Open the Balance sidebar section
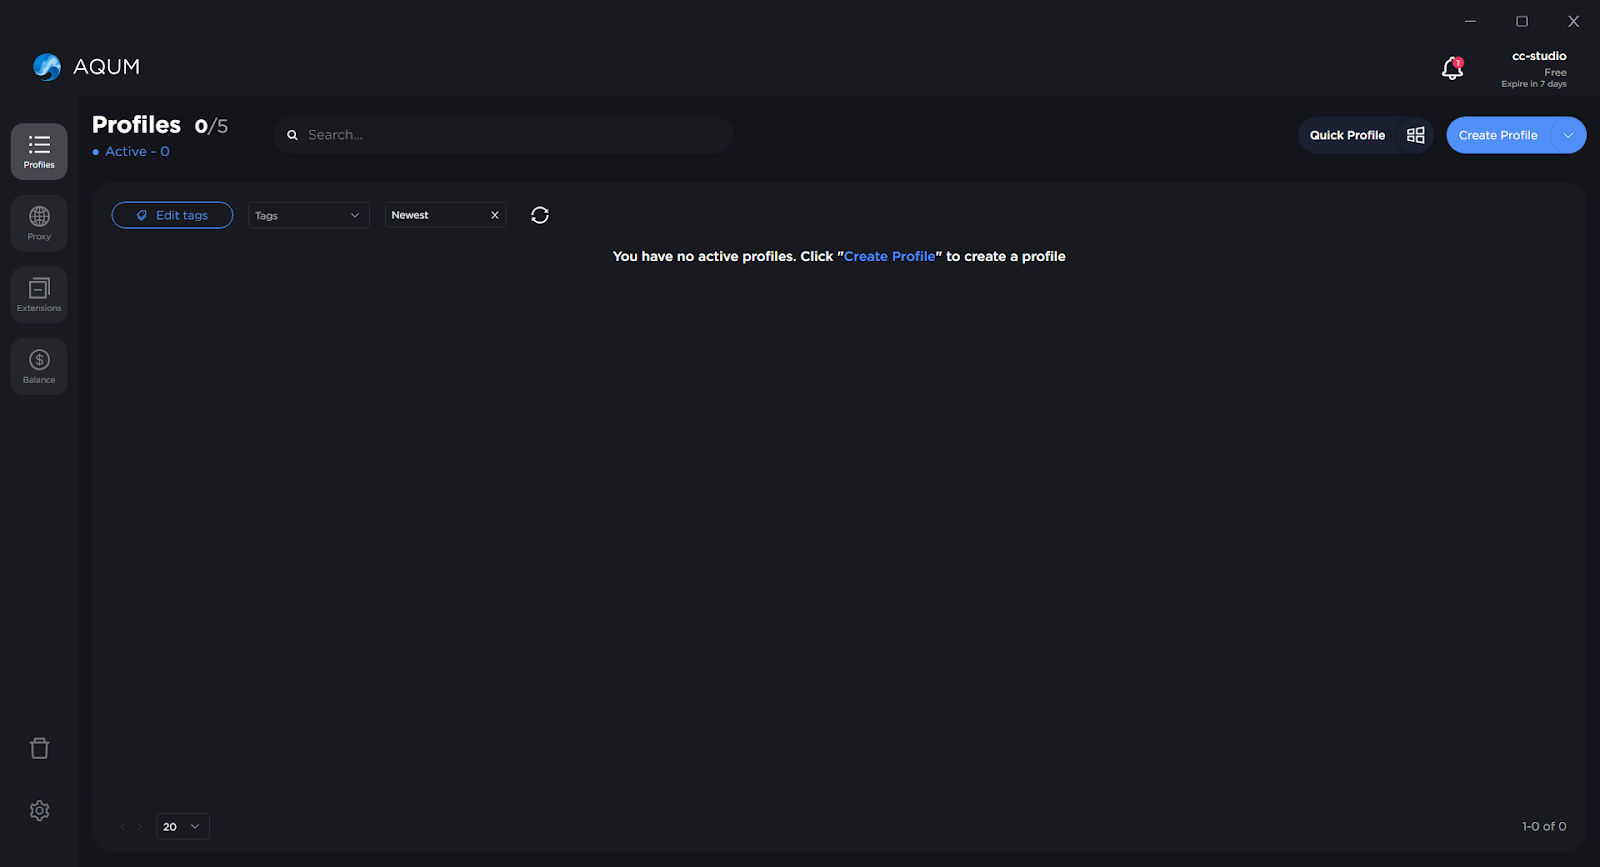This screenshot has height=867, width=1600. click(x=39, y=366)
